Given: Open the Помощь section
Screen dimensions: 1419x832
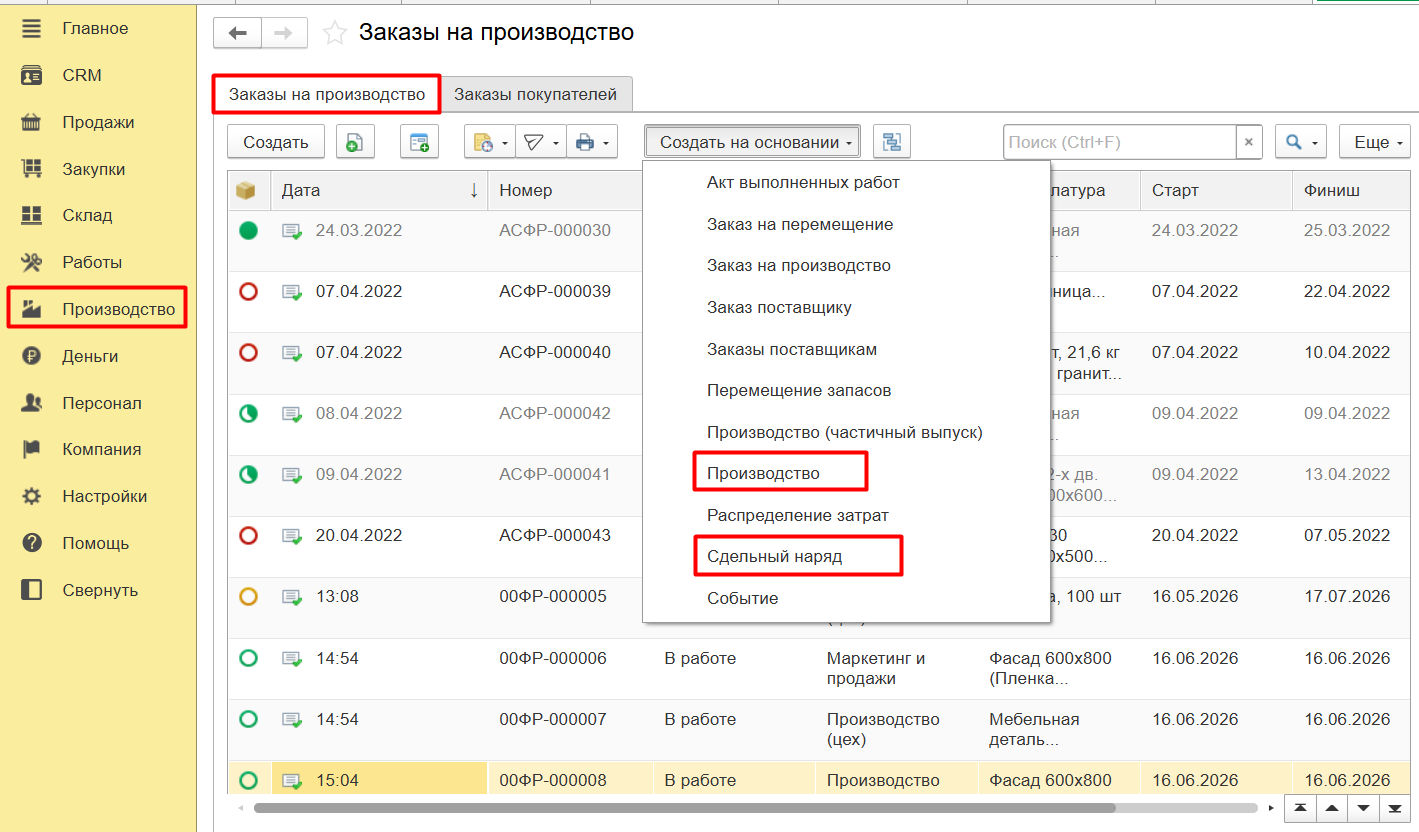Looking at the screenshot, I should (95, 543).
